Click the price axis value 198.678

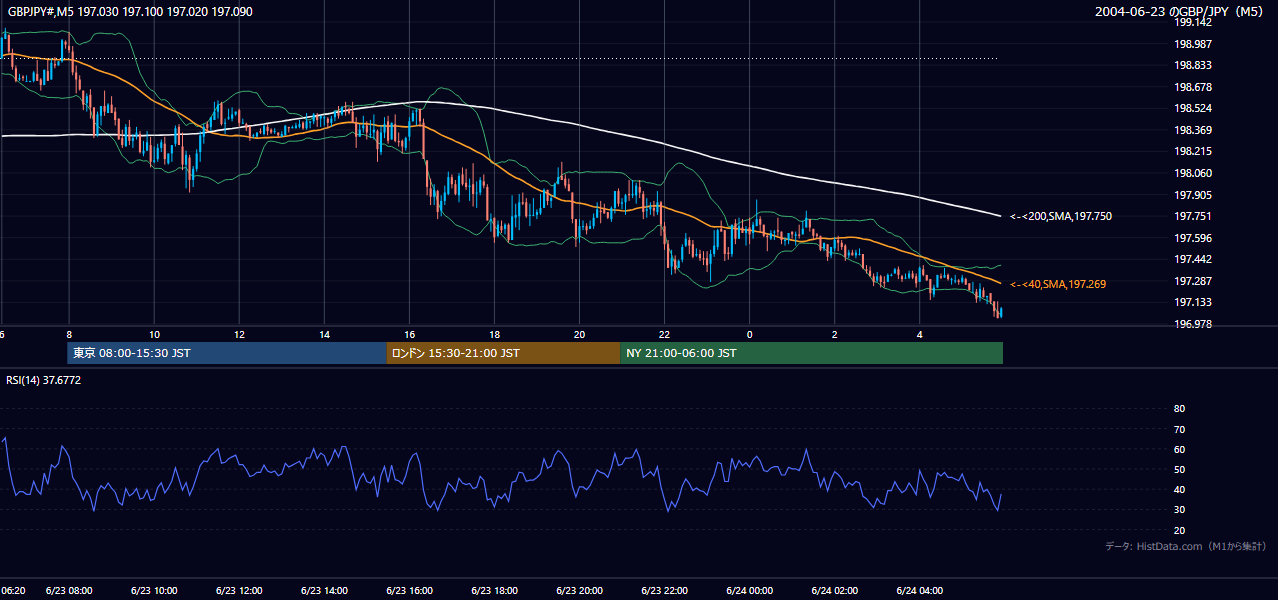tap(1194, 87)
